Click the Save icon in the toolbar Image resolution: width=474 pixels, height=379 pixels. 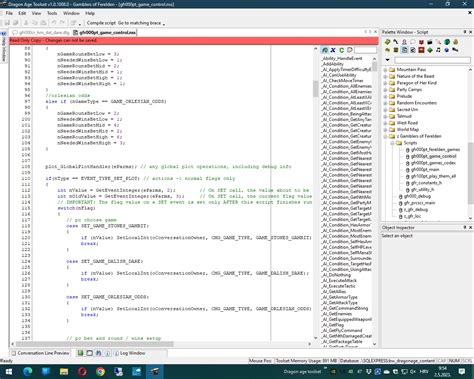click(x=7, y=23)
